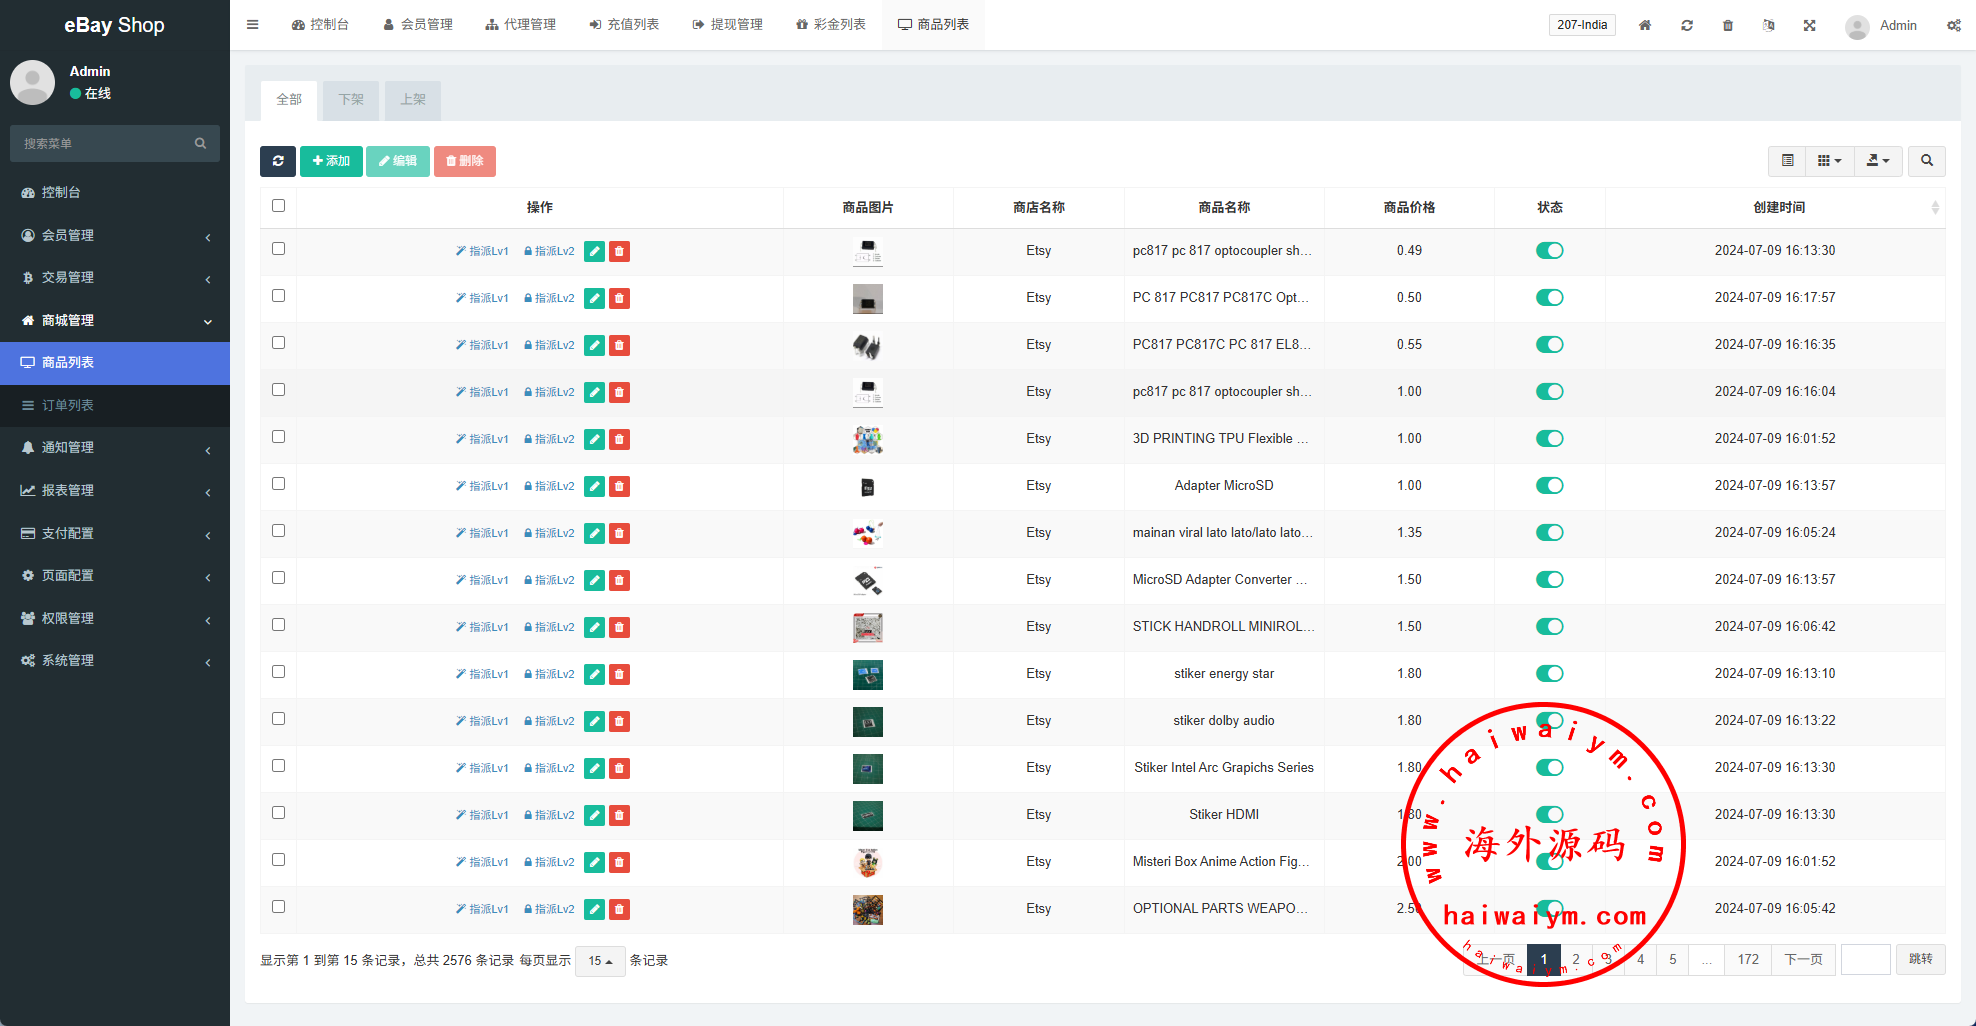Click the page jump input field
The width and height of the screenshot is (1976, 1026).
[1865, 959]
